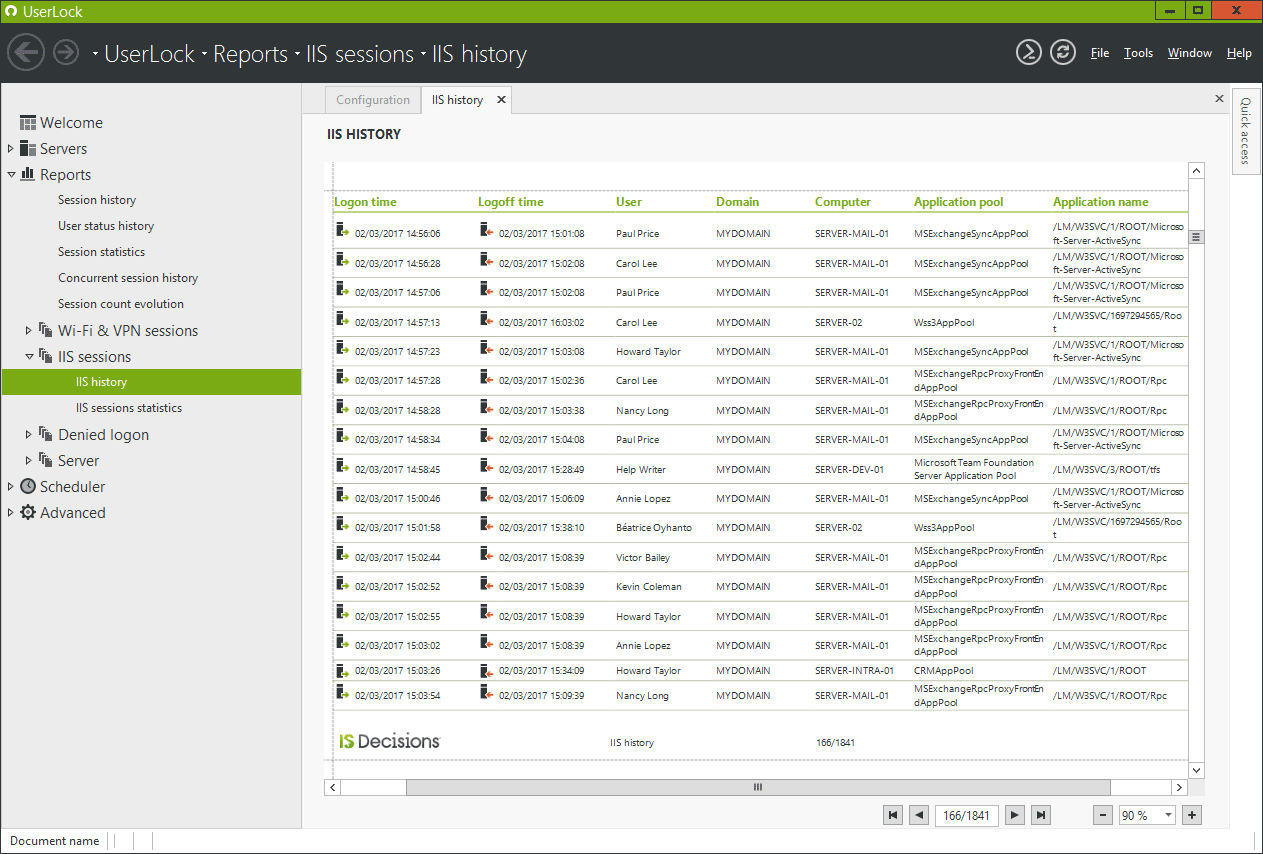Close the IIS history tab

[x=501, y=99]
